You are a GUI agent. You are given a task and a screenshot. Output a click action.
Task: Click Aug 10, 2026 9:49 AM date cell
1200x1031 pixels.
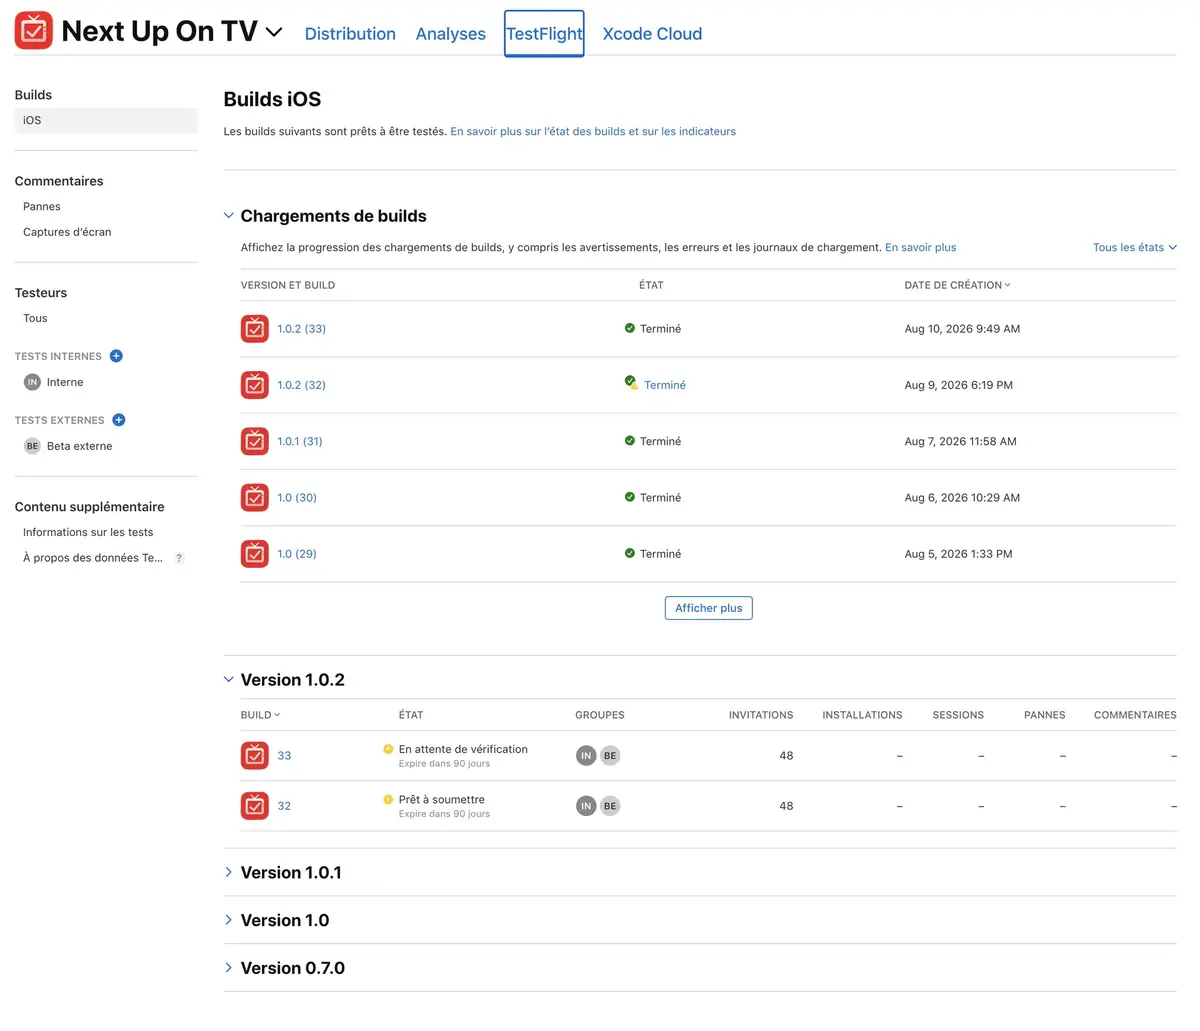click(962, 329)
